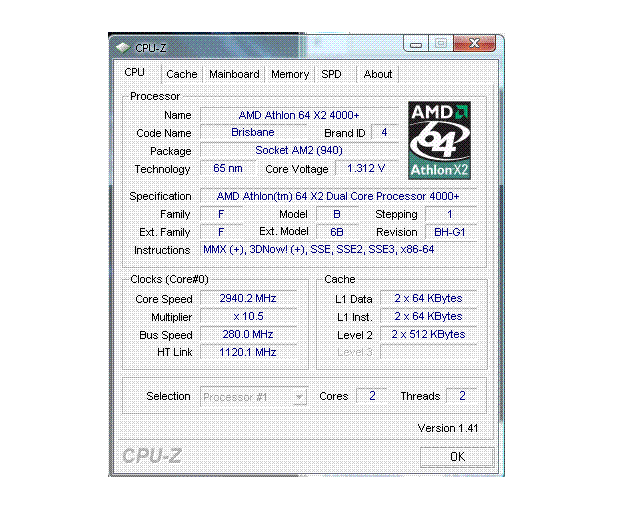
Task: Click the Stepping value 1
Action: tap(450, 214)
